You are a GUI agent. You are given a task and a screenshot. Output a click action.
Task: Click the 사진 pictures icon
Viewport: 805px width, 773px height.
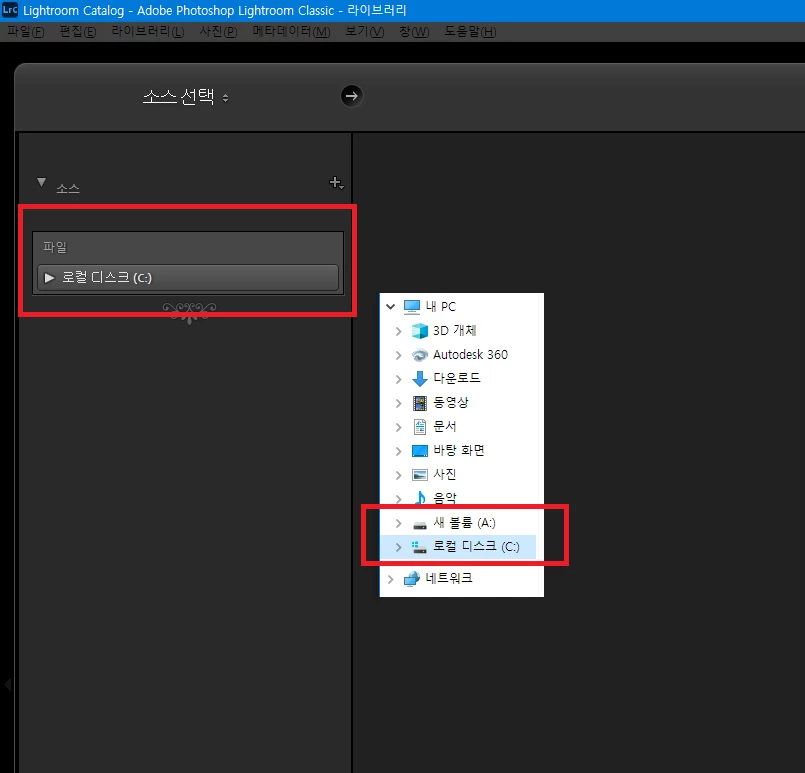click(419, 475)
